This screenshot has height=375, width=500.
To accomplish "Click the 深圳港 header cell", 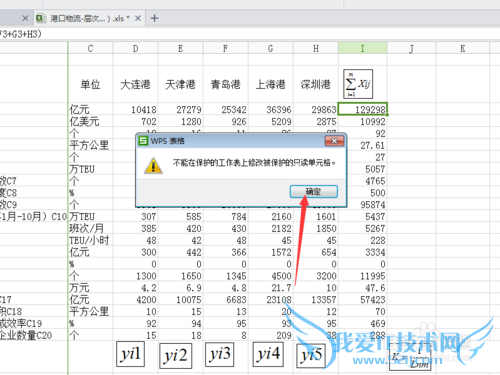I will pos(316,84).
